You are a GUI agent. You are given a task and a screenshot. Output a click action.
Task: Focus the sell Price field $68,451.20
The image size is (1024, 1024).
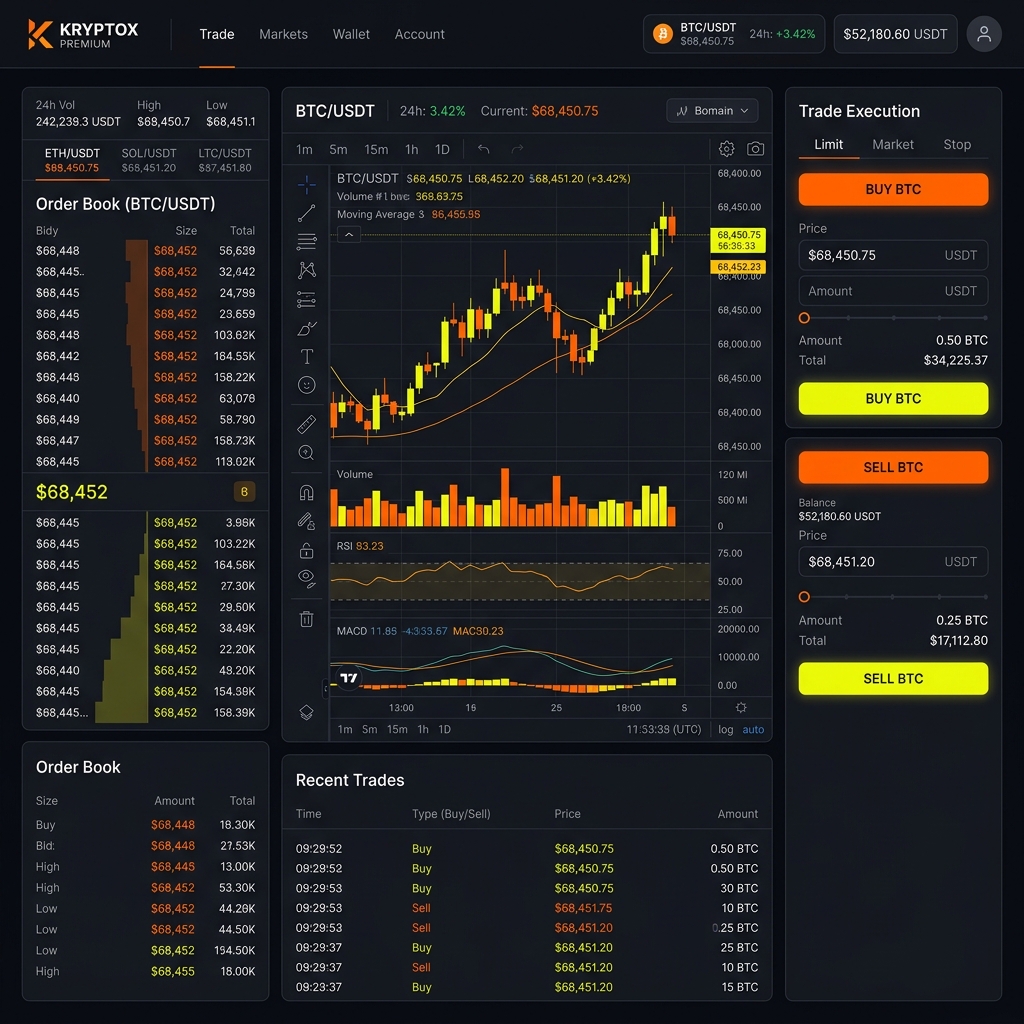(x=893, y=562)
